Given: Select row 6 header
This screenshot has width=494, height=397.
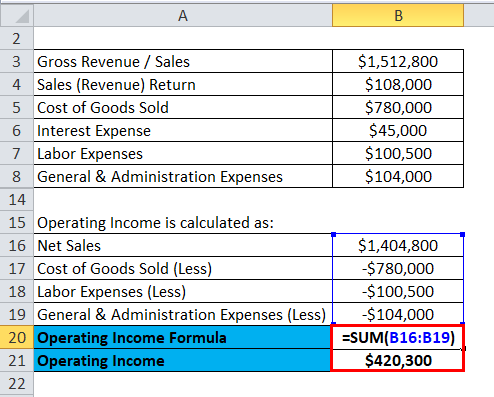Looking at the screenshot, I should (x=17, y=130).
